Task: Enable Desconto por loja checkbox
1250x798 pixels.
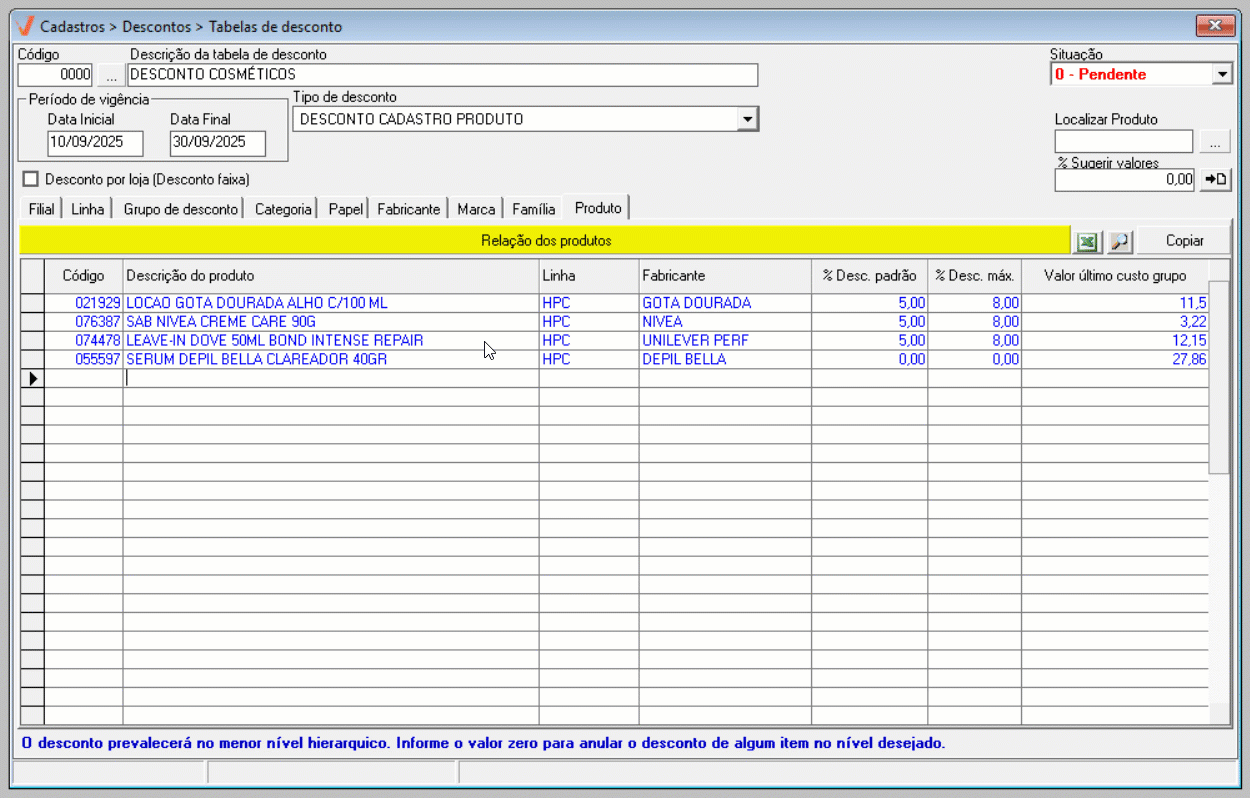Action: [x=30, y=179]
